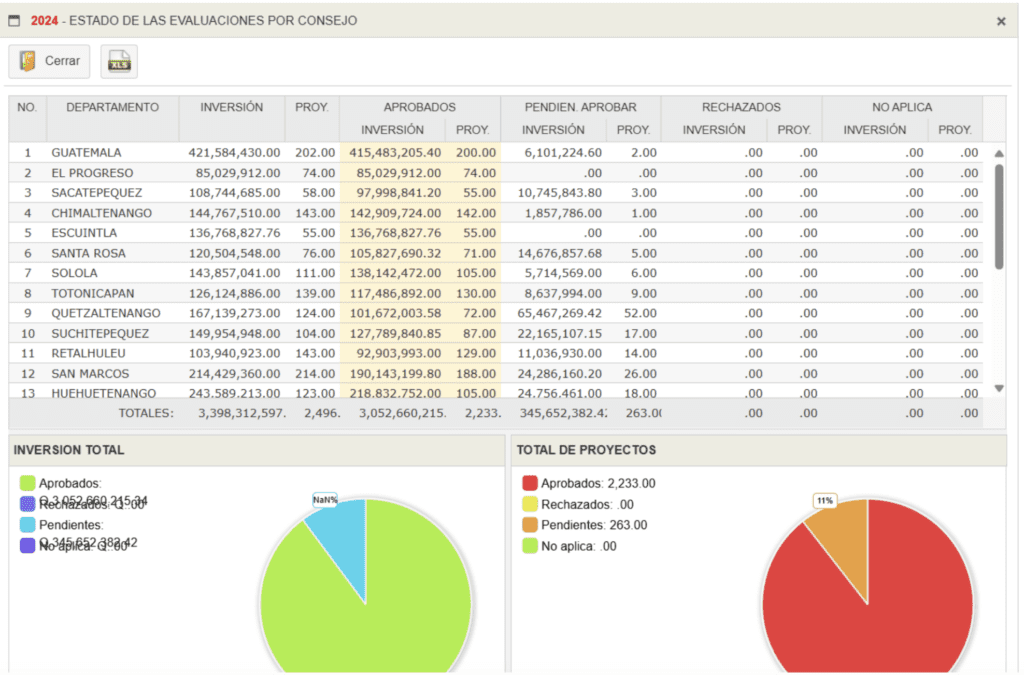The height and width of the screenshot is (675, 1024).
Task: Click the table's scroll down arrow
Action: (998, 388)
